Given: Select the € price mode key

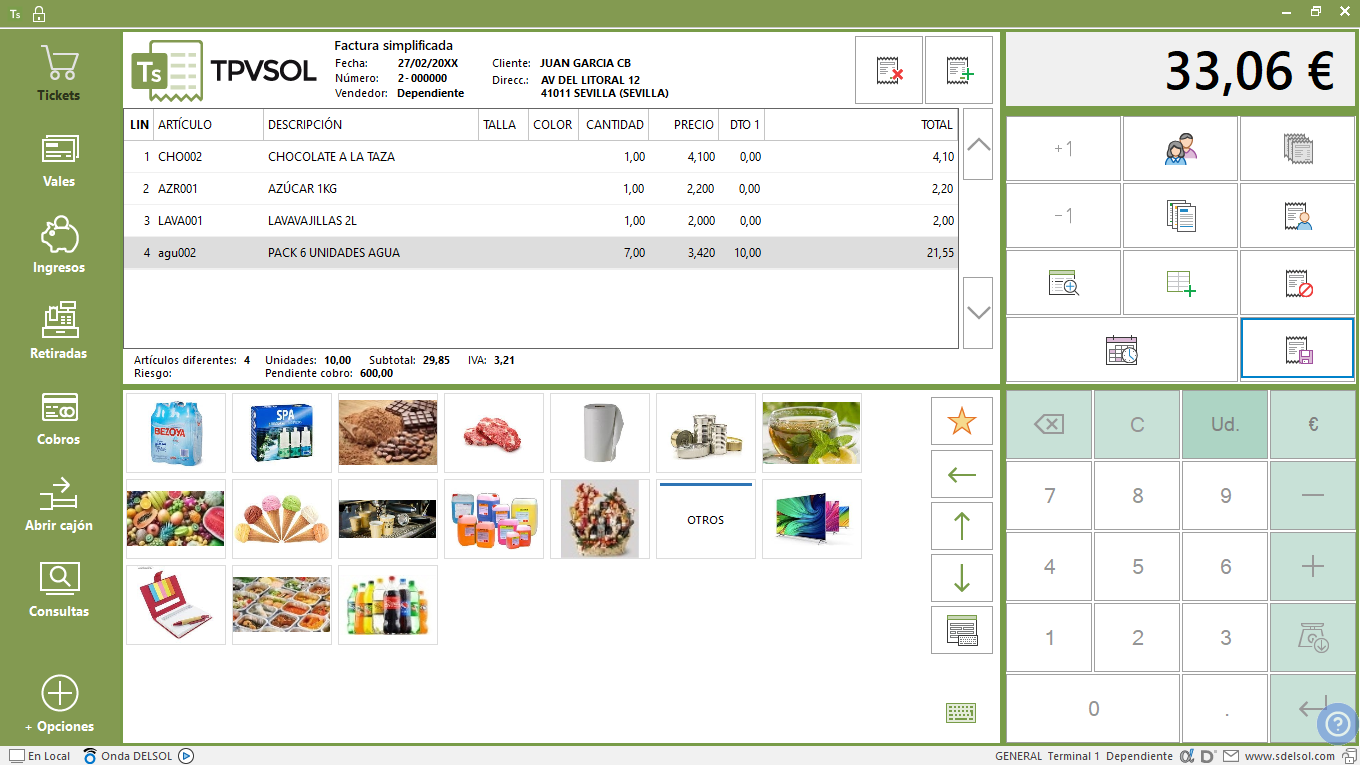Looking at the screenshot, I should 1313,424.
